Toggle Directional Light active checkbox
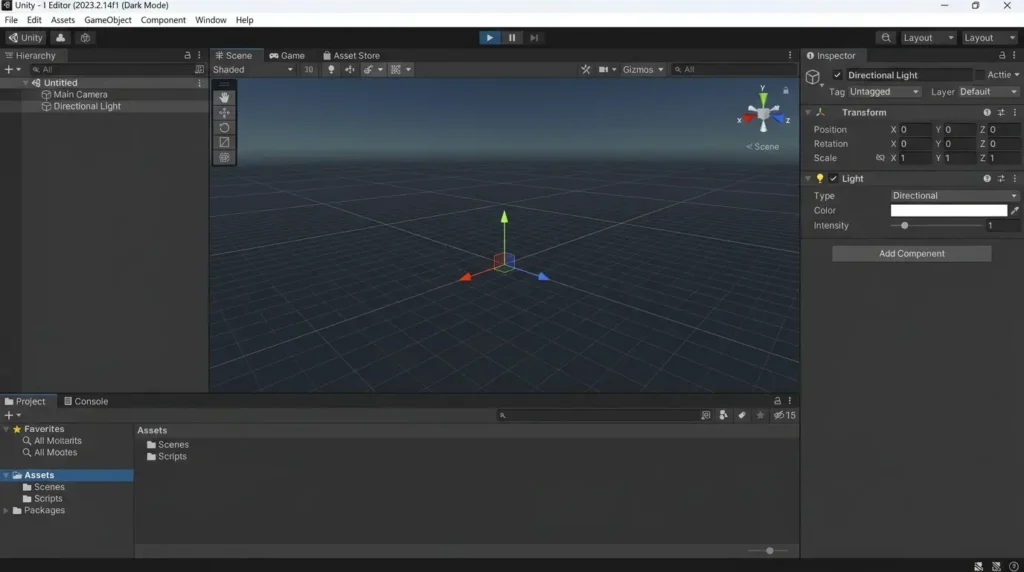 tap(837, 75)
